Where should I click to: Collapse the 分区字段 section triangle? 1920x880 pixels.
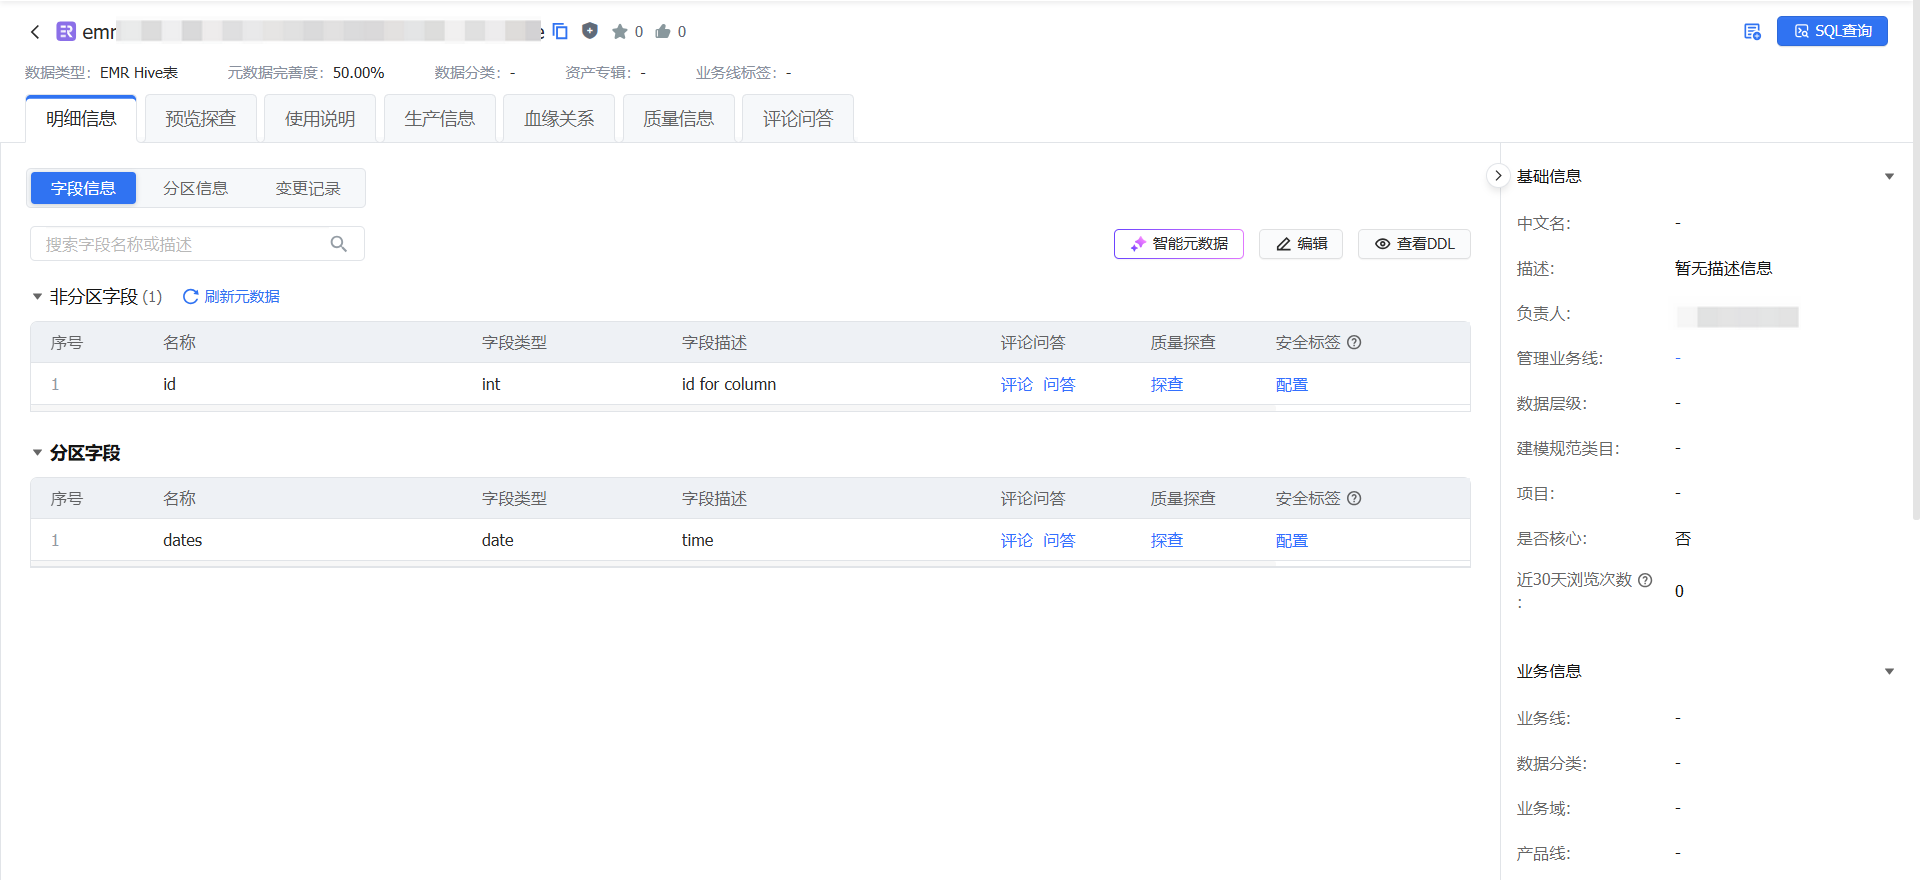coord(37,453)
